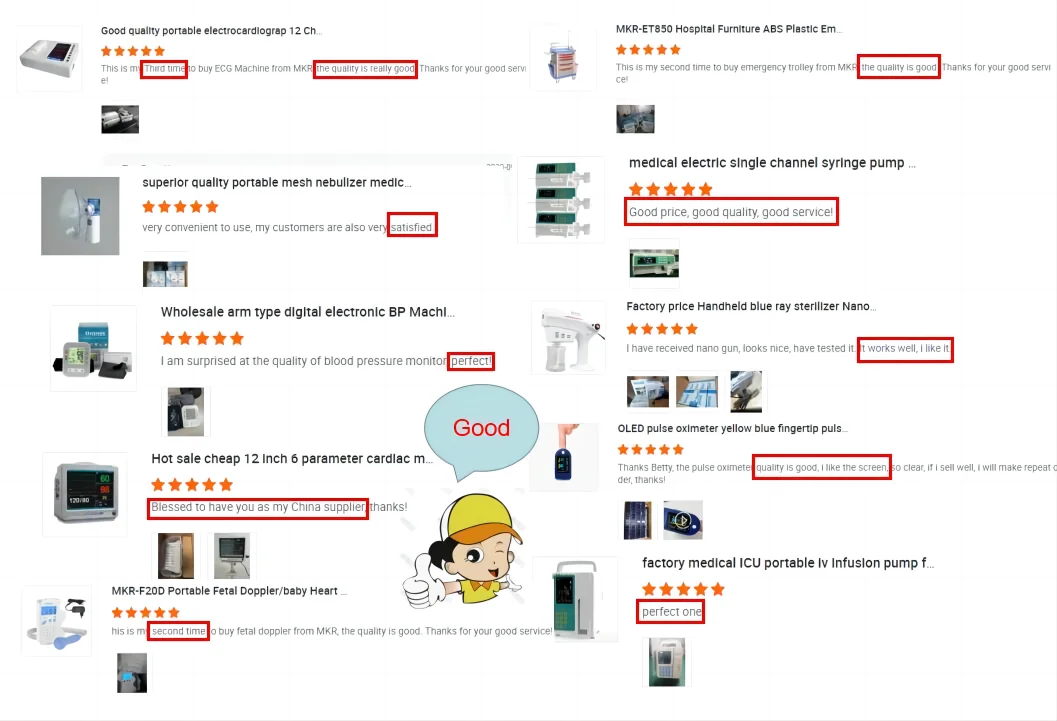
Task: Select the pulse oximeter product image
Action: pyautogui.click(x=564, y=456)
